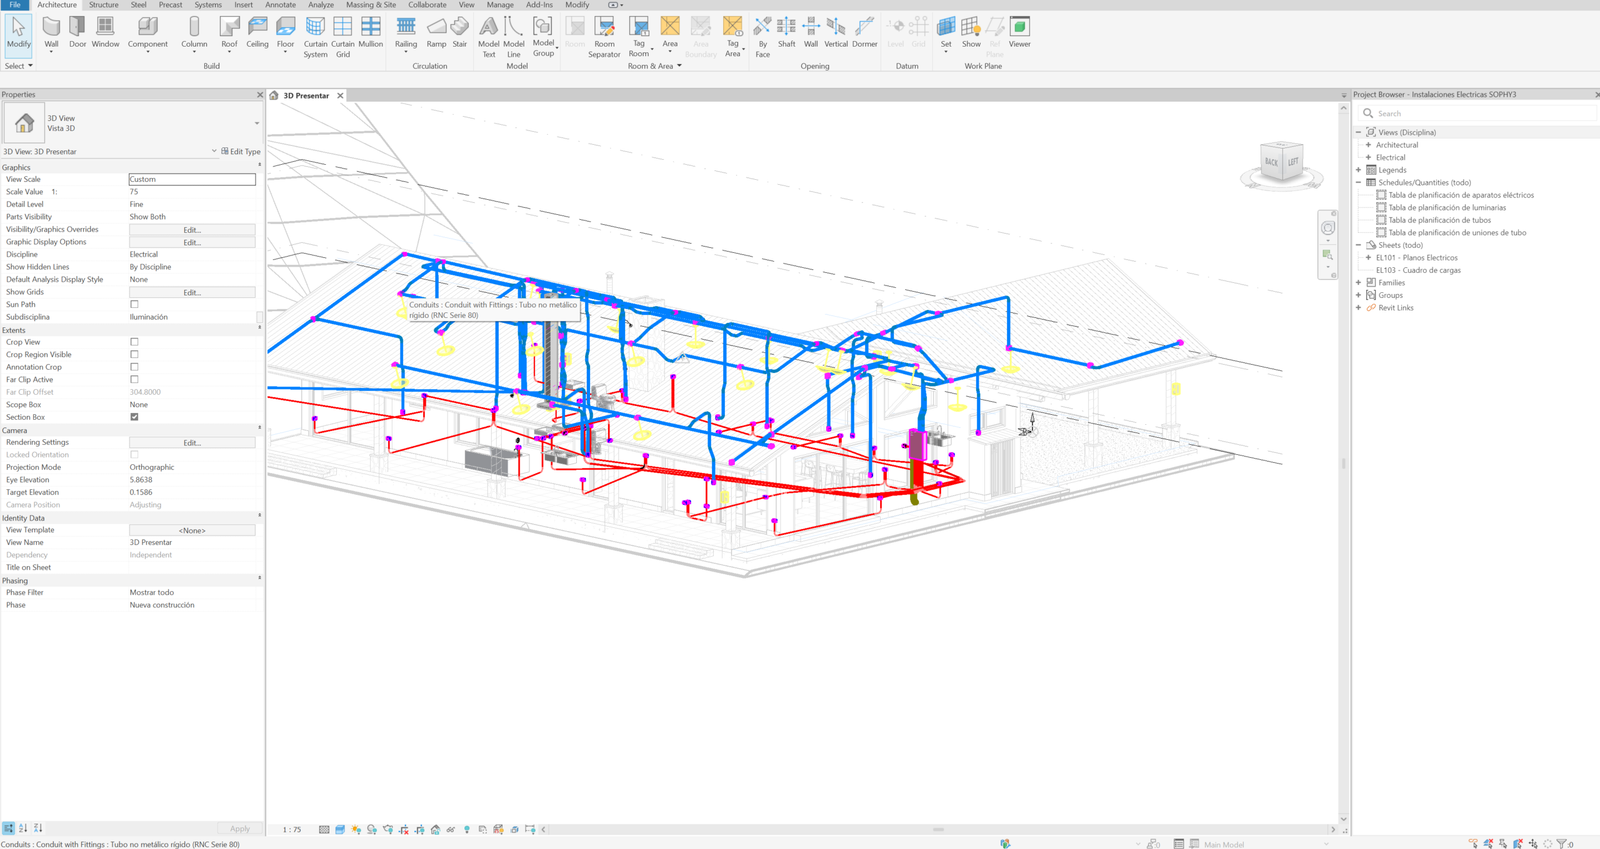Enable the Annotation Crop checkbox

point(134,367)
